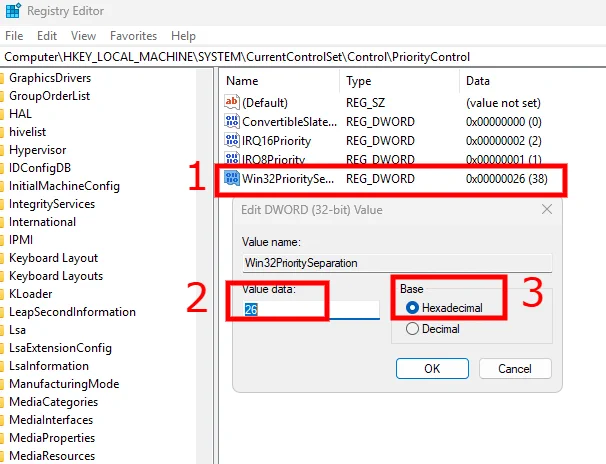Select the IntegrityServices key
Viewport: 606px width, 464px height.
[x=52, y=204]
